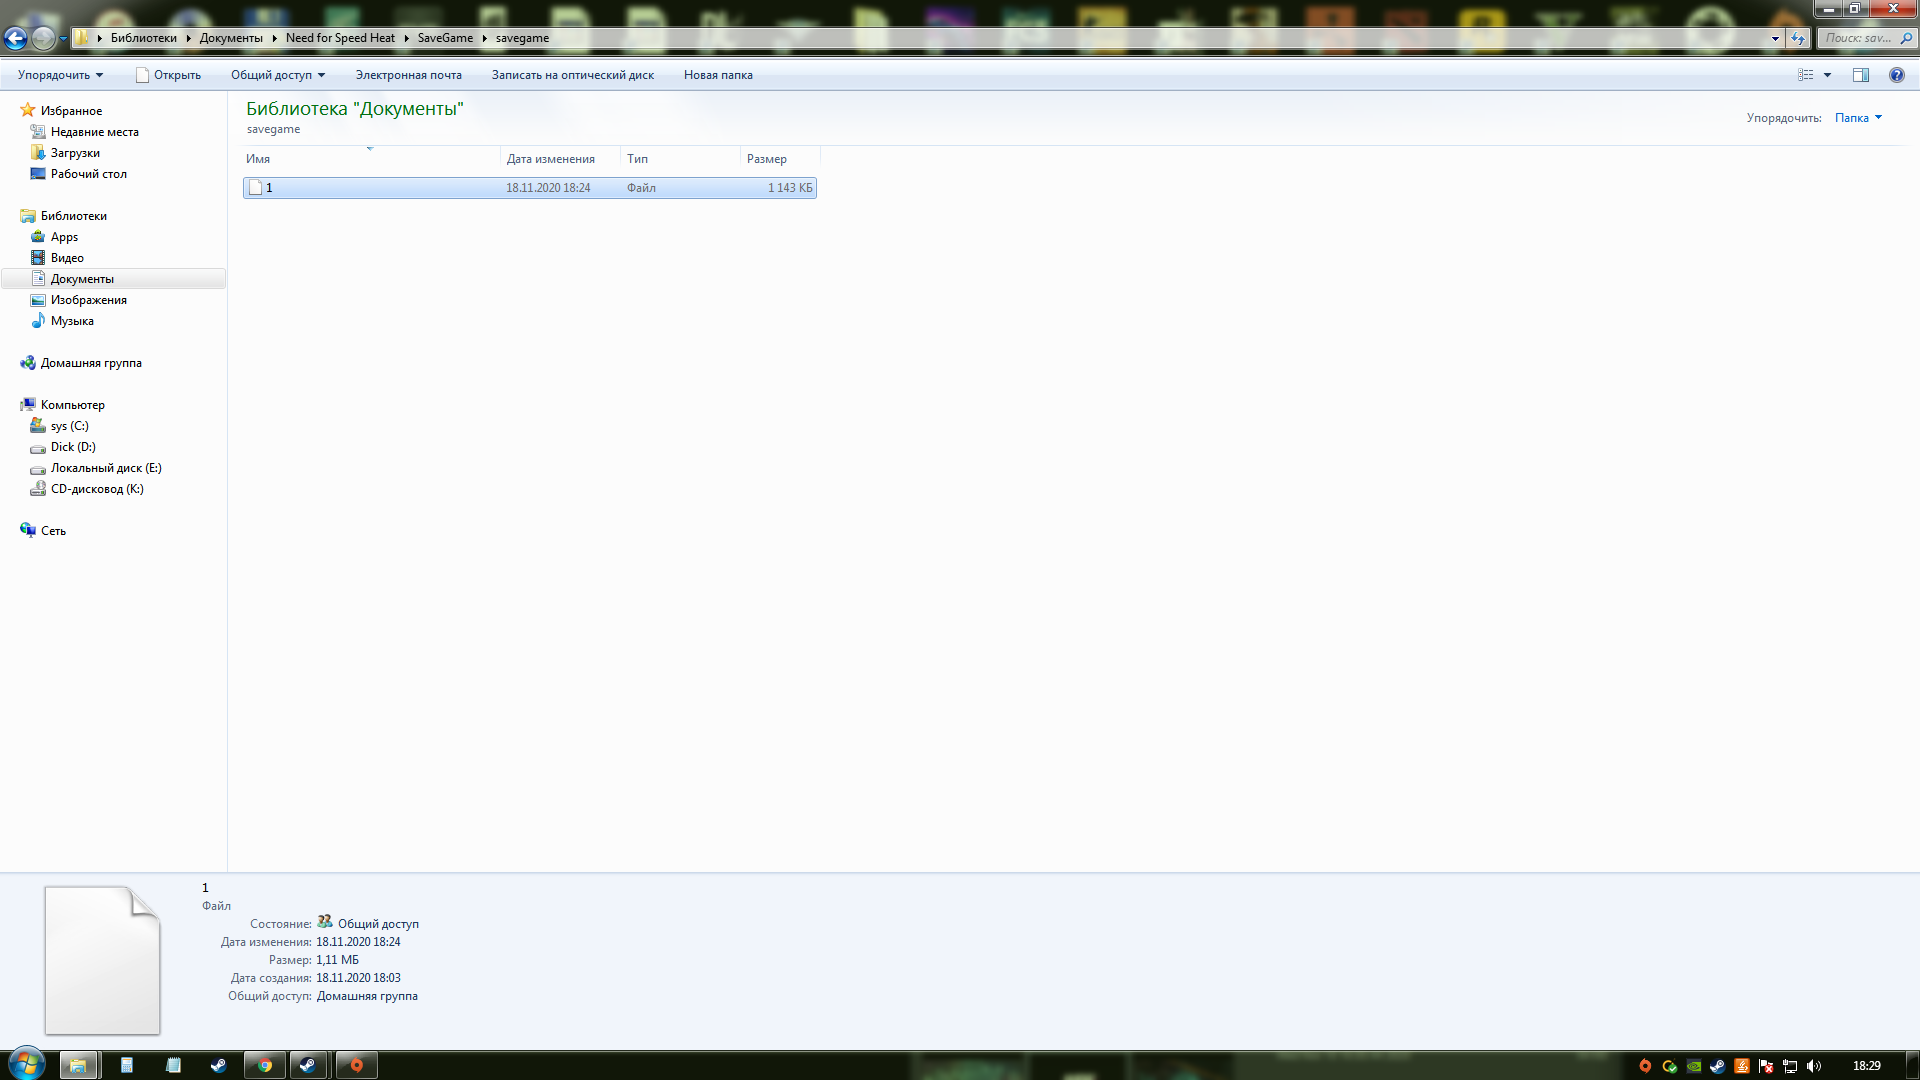Refresh the folder view
Viewport: 1920px width, 1080px height.
[1798, 38]
